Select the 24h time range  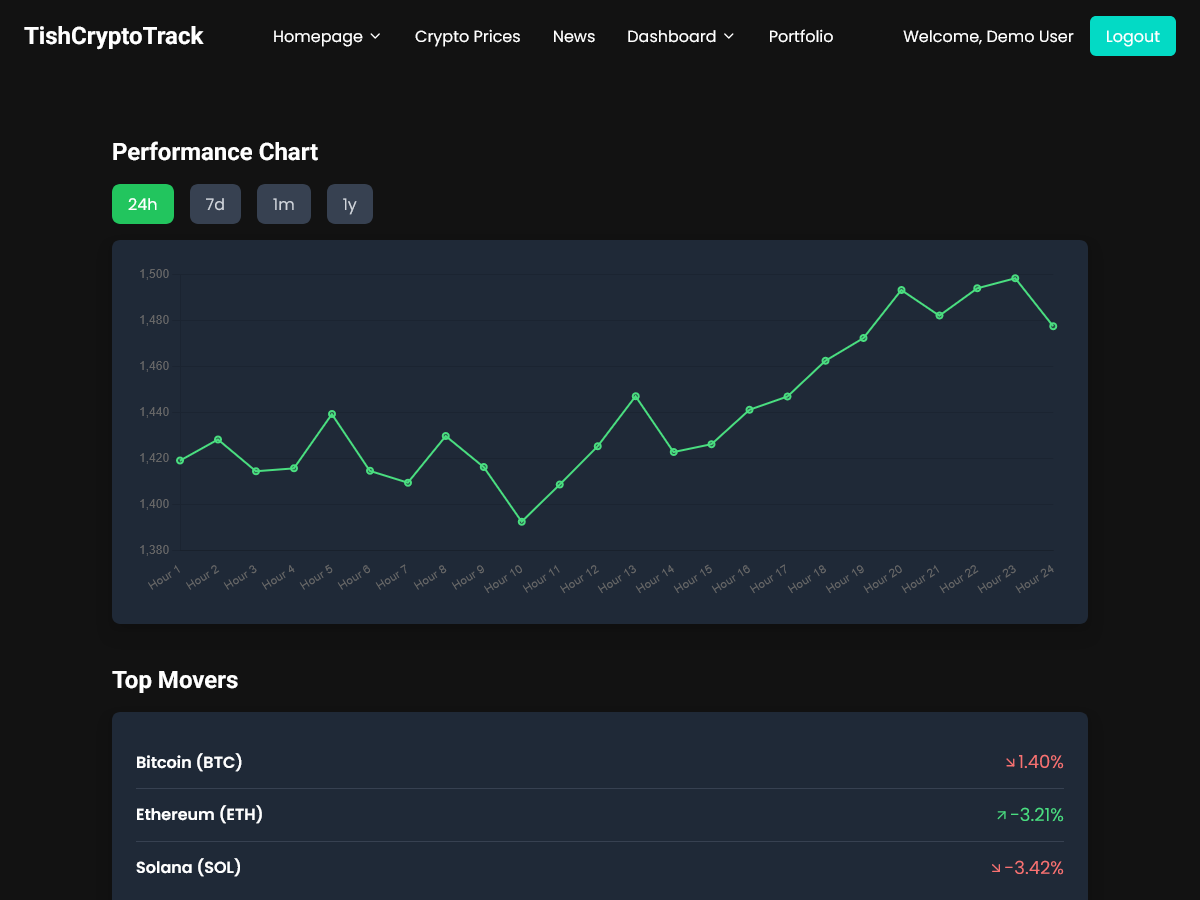tap(143, 204)
